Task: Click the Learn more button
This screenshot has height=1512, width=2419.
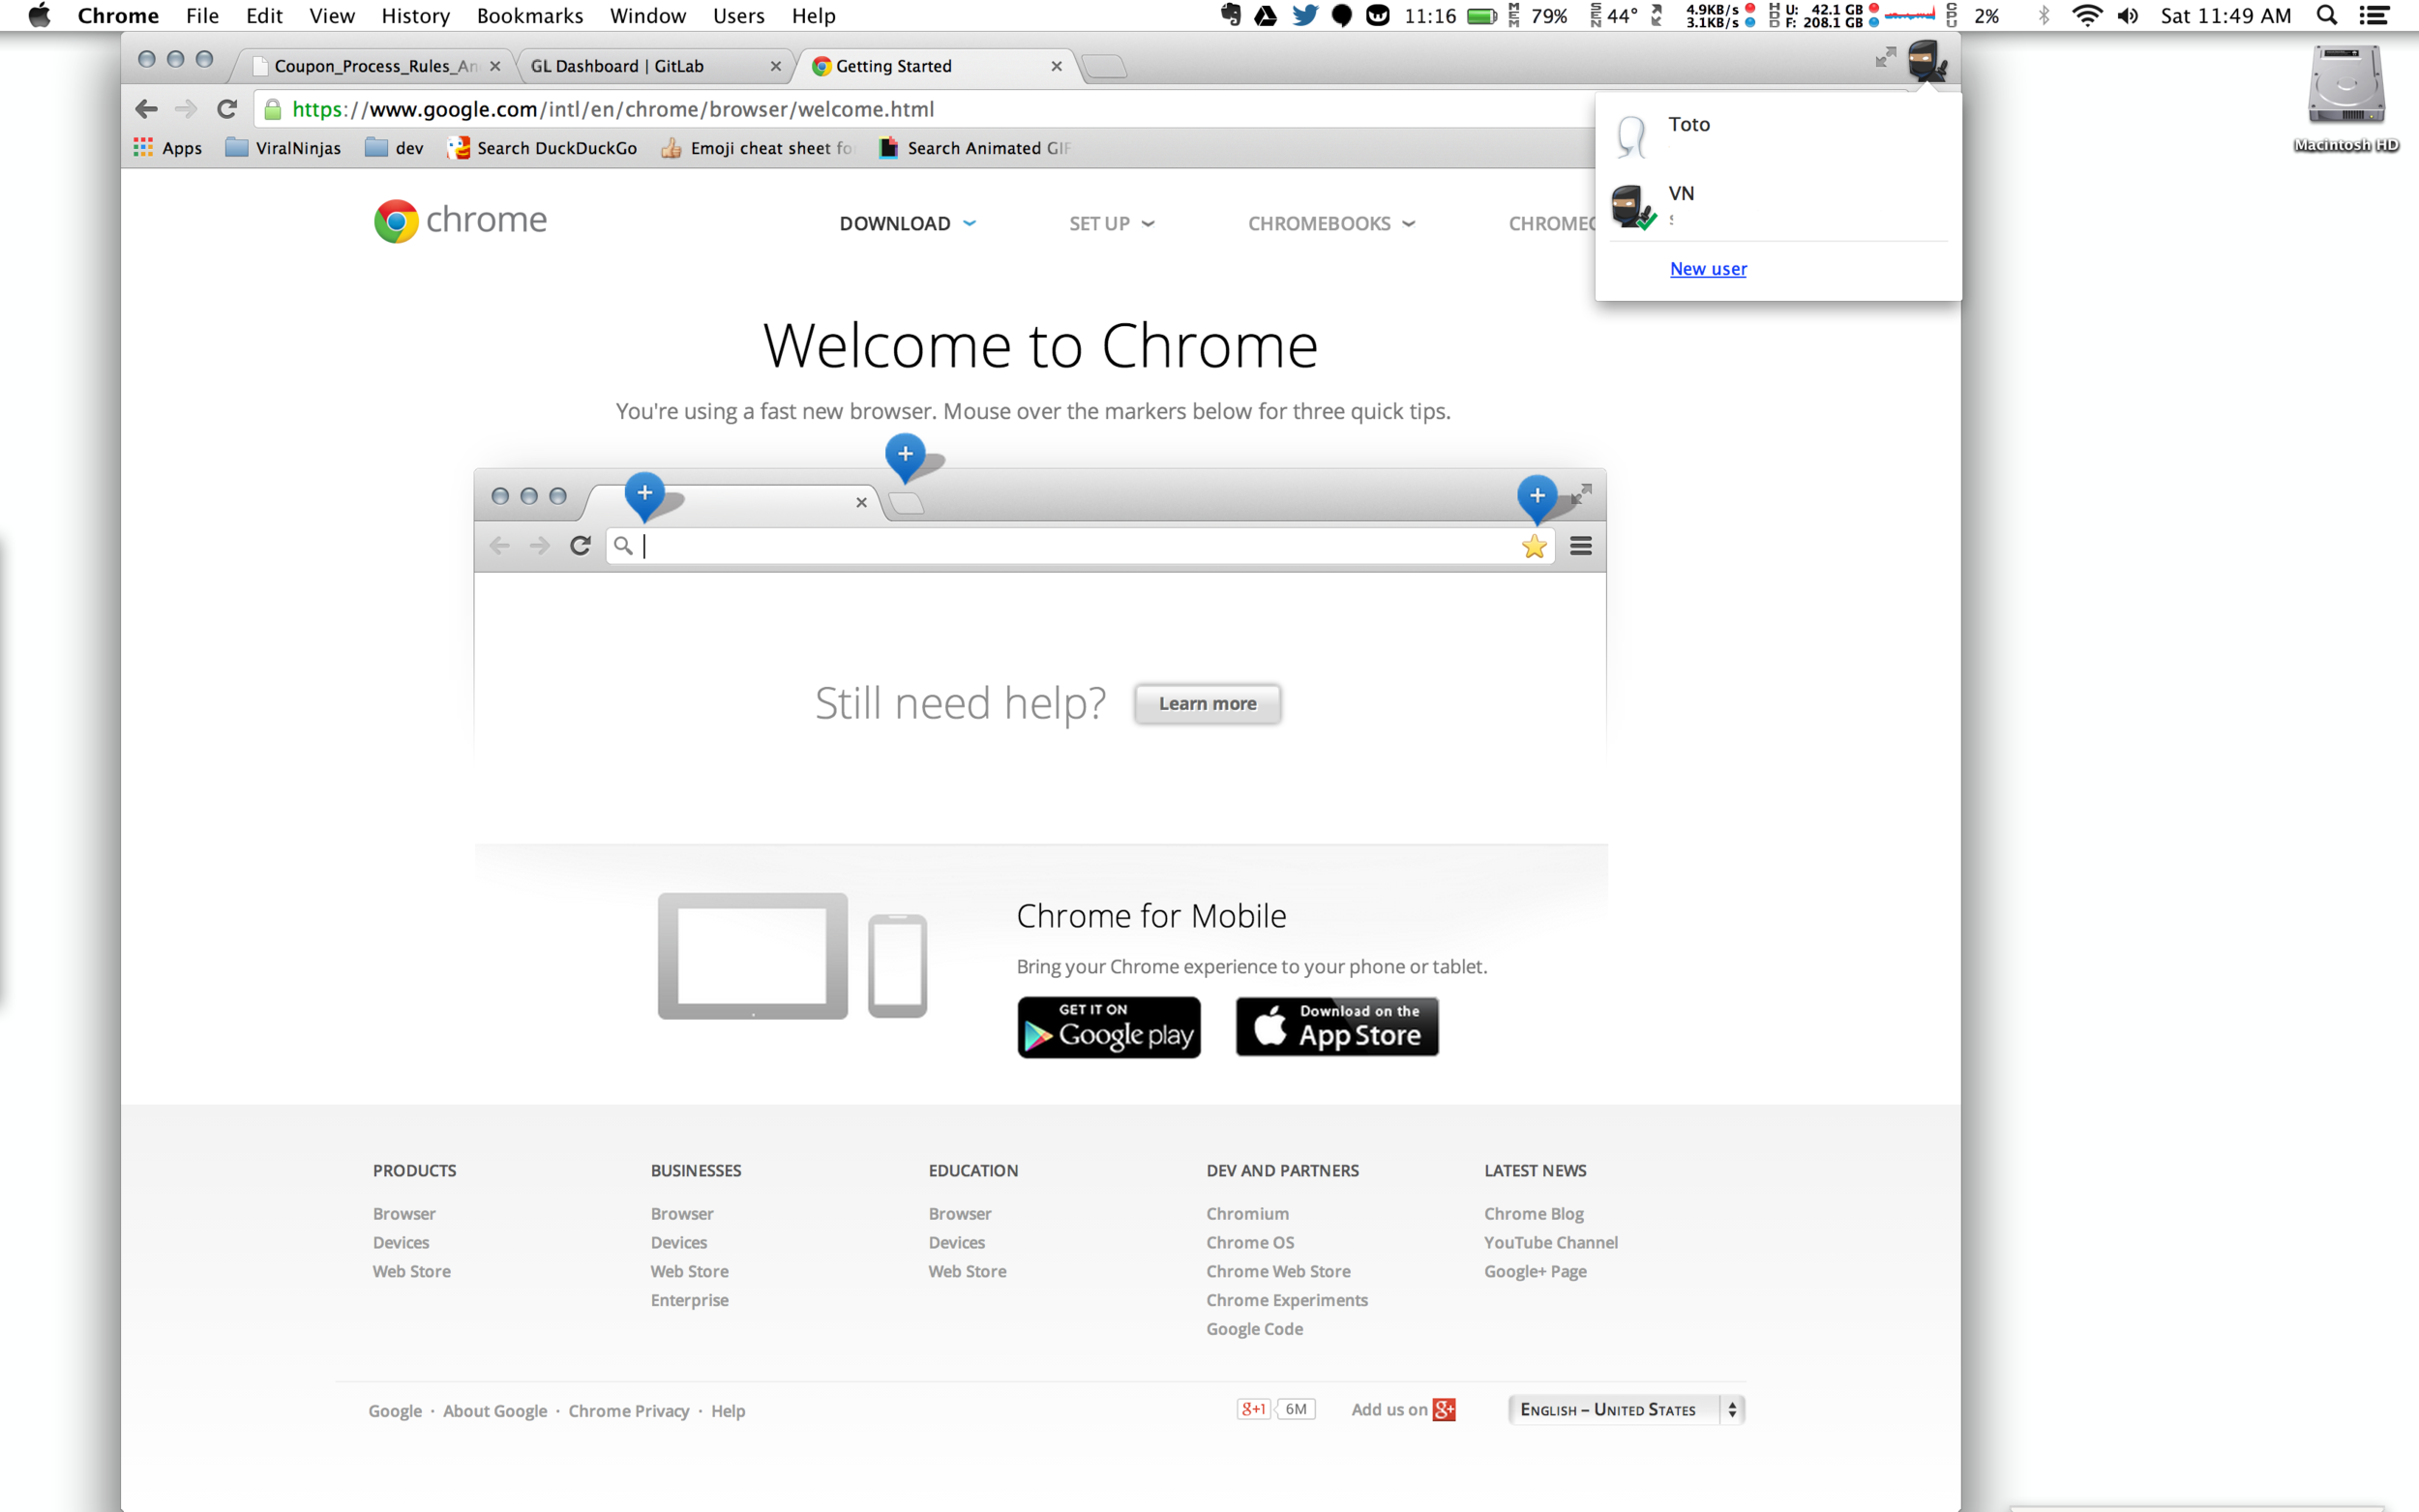Action: 1207,704
